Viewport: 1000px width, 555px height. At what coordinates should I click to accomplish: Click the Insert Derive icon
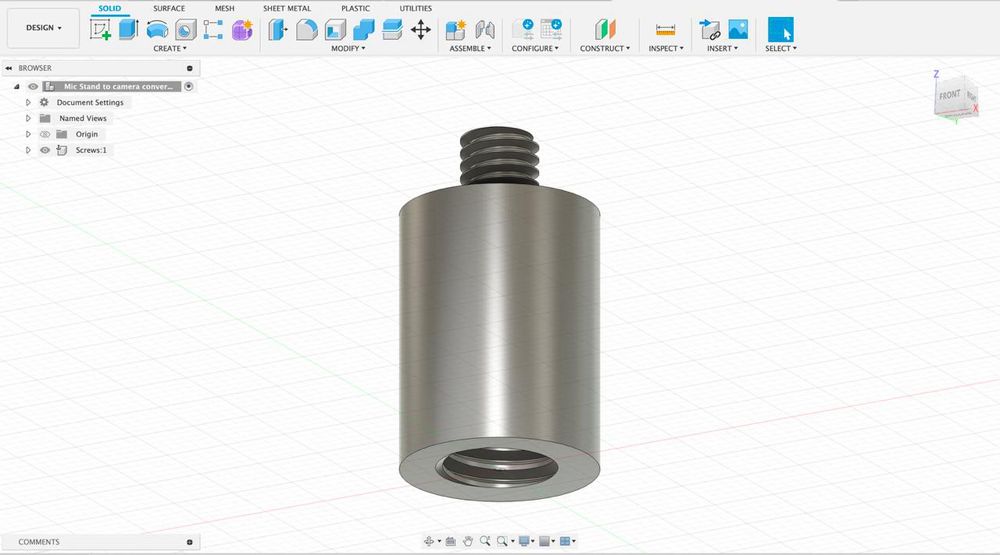tap(709, 29)
